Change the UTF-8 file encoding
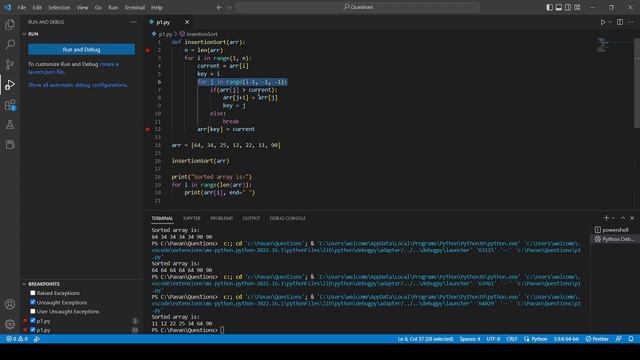The width and height of the screenshot is (640, 360). 493,339
